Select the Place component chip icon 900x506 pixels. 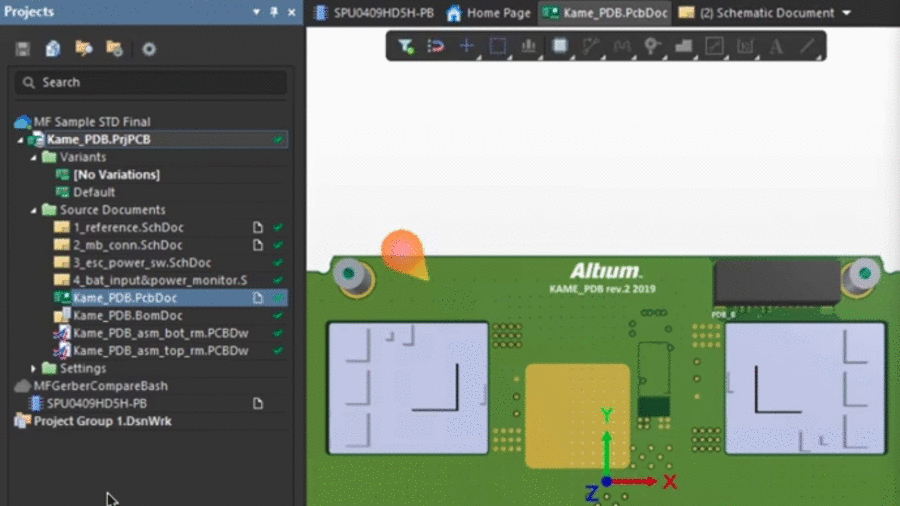(x=560, y=46)
